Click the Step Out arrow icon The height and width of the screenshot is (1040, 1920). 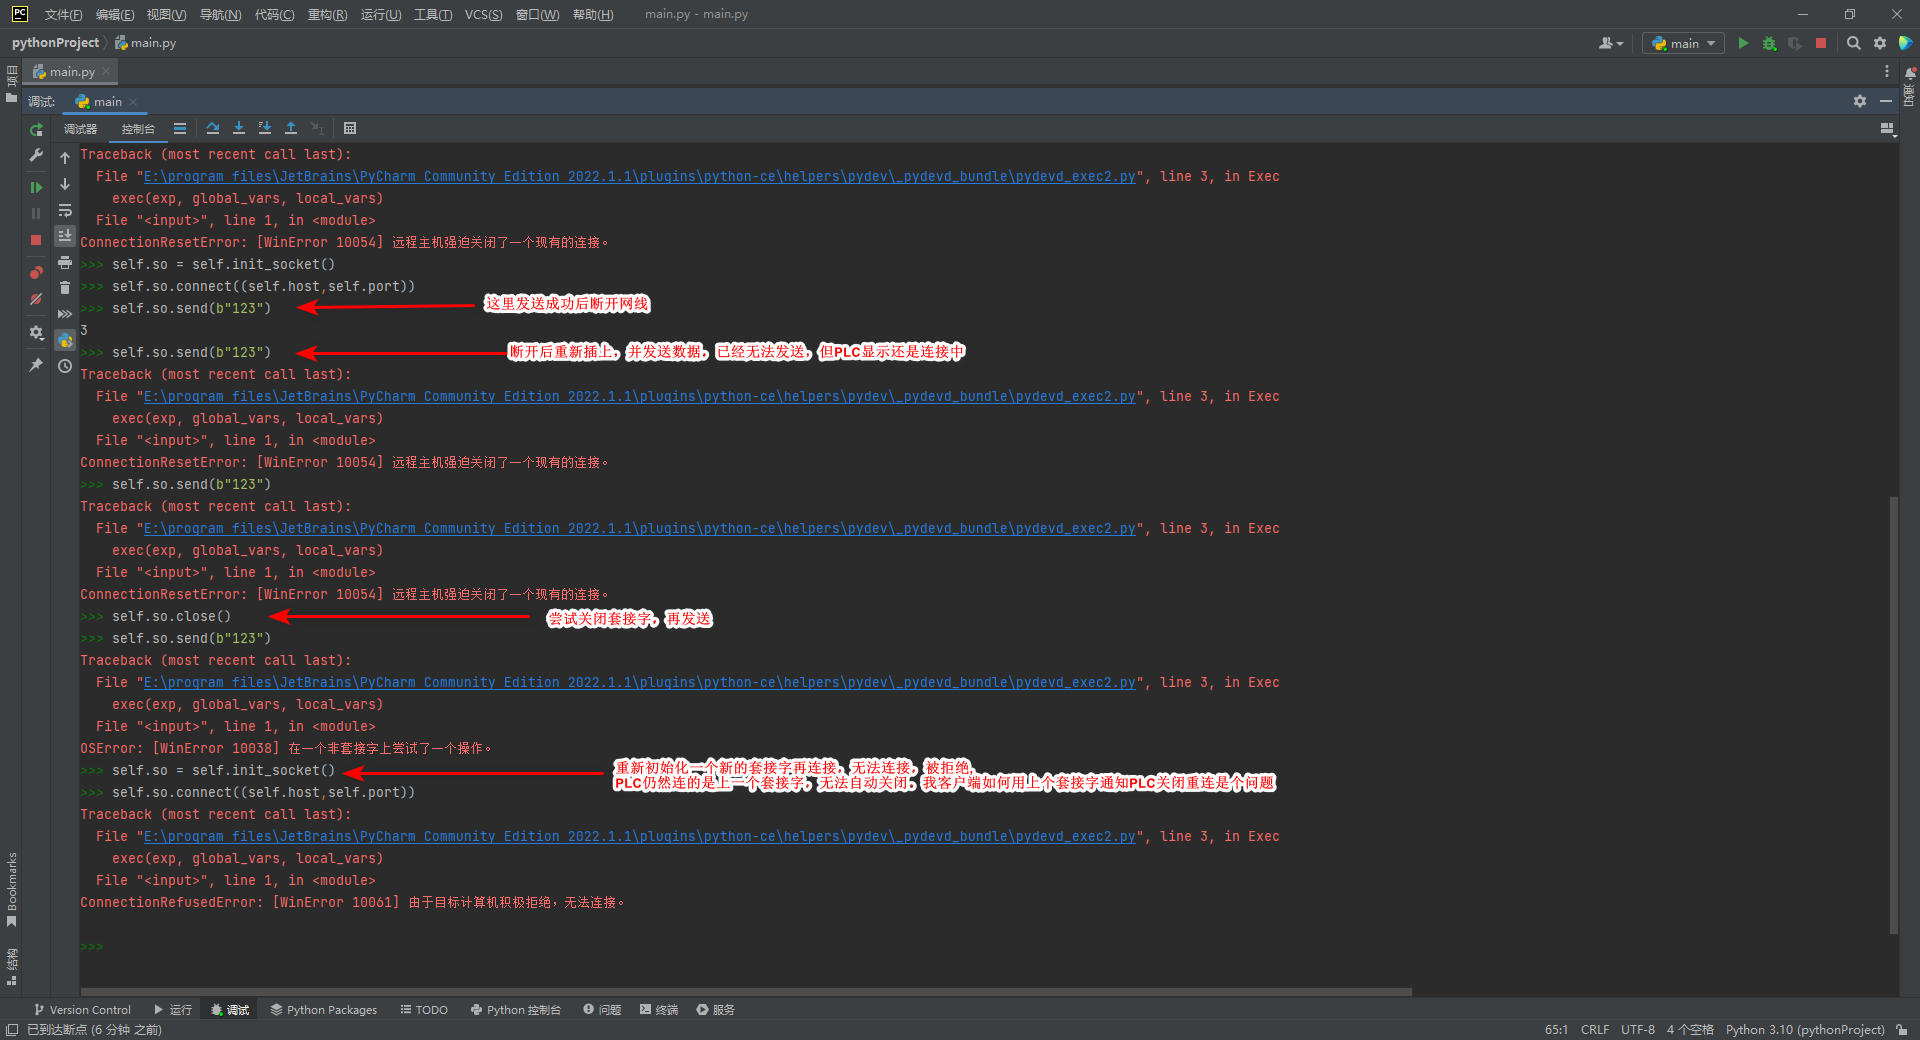click(291, 128)
